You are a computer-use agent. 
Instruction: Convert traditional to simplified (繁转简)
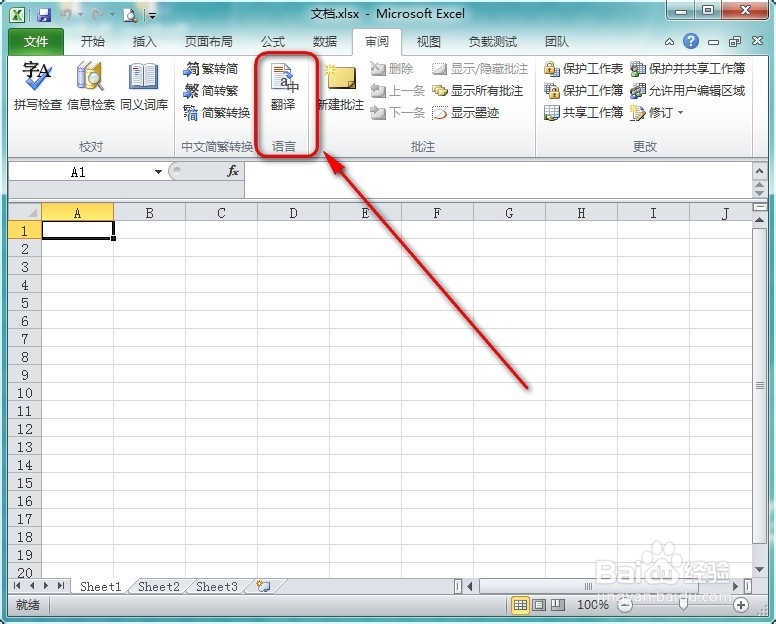pos(211,69)
